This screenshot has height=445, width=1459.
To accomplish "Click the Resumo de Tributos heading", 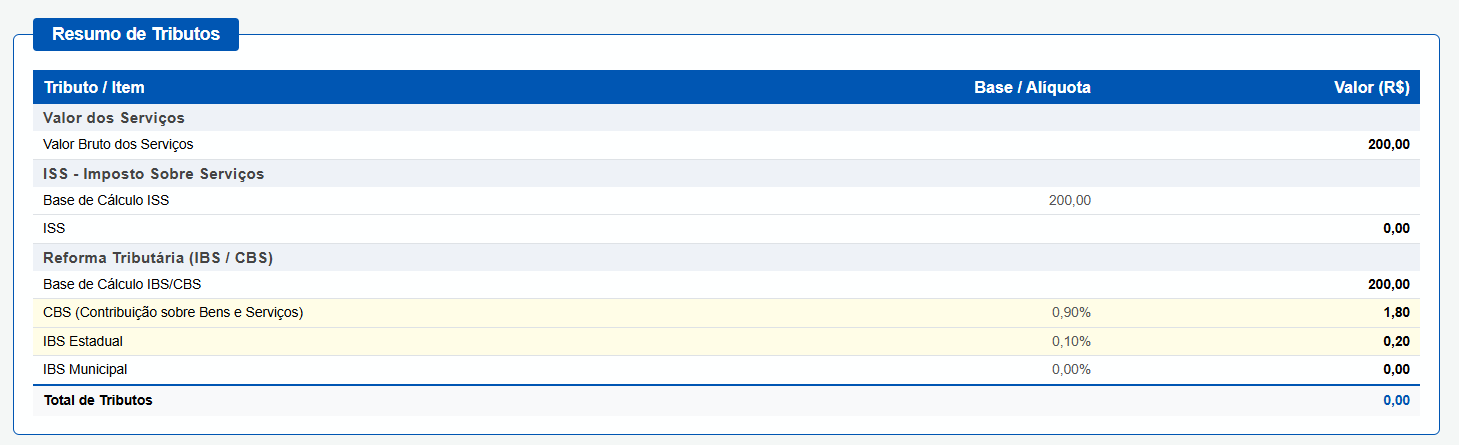I will point(136,34).
